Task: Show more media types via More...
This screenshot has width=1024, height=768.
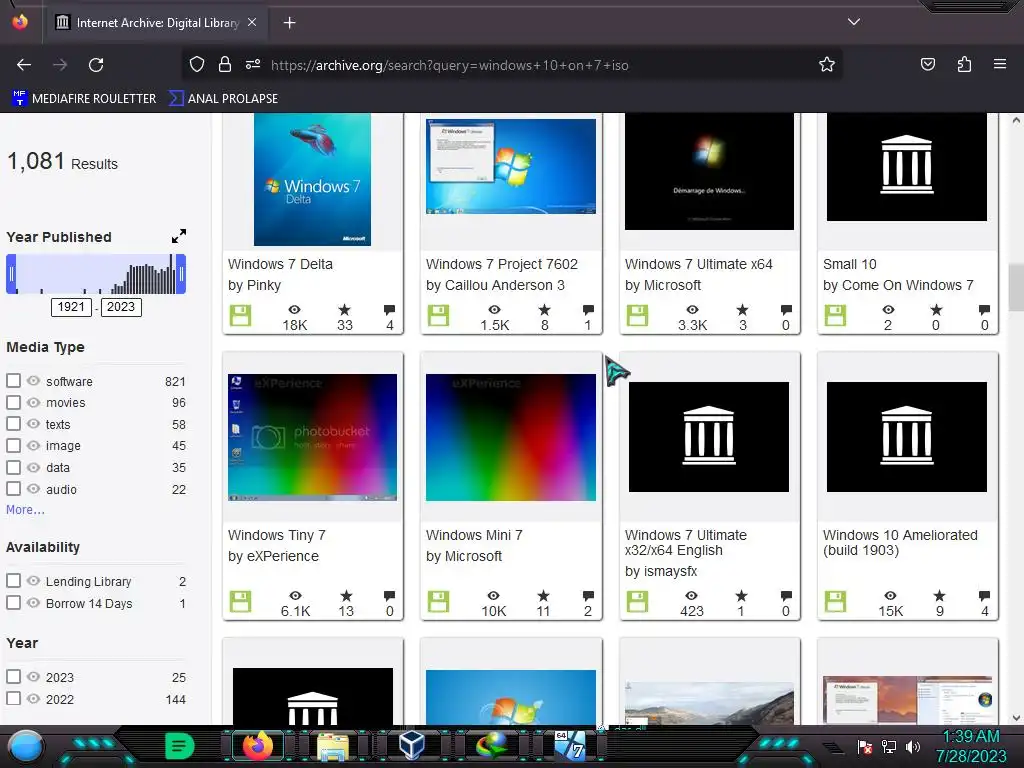Action: point(25,510)
